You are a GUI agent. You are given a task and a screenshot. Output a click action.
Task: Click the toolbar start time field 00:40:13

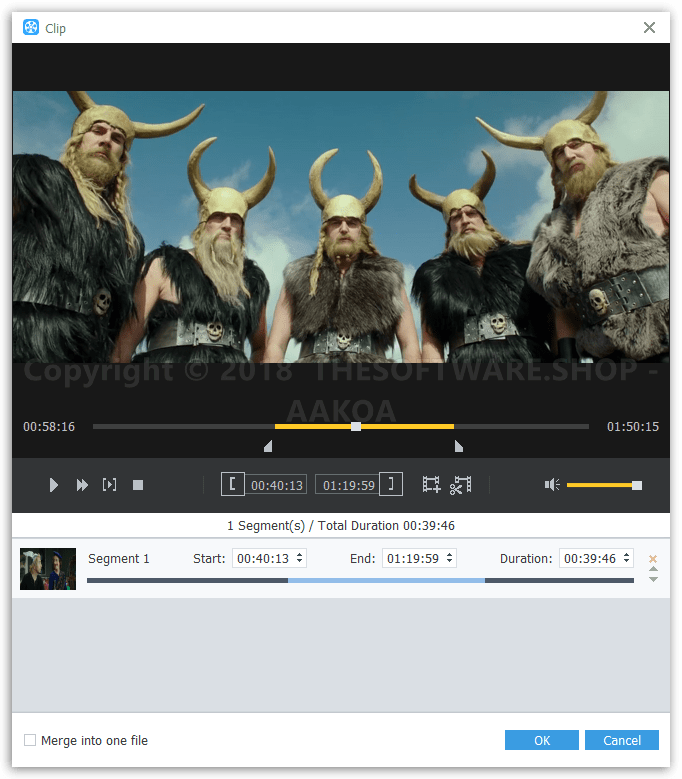point(276,485)
